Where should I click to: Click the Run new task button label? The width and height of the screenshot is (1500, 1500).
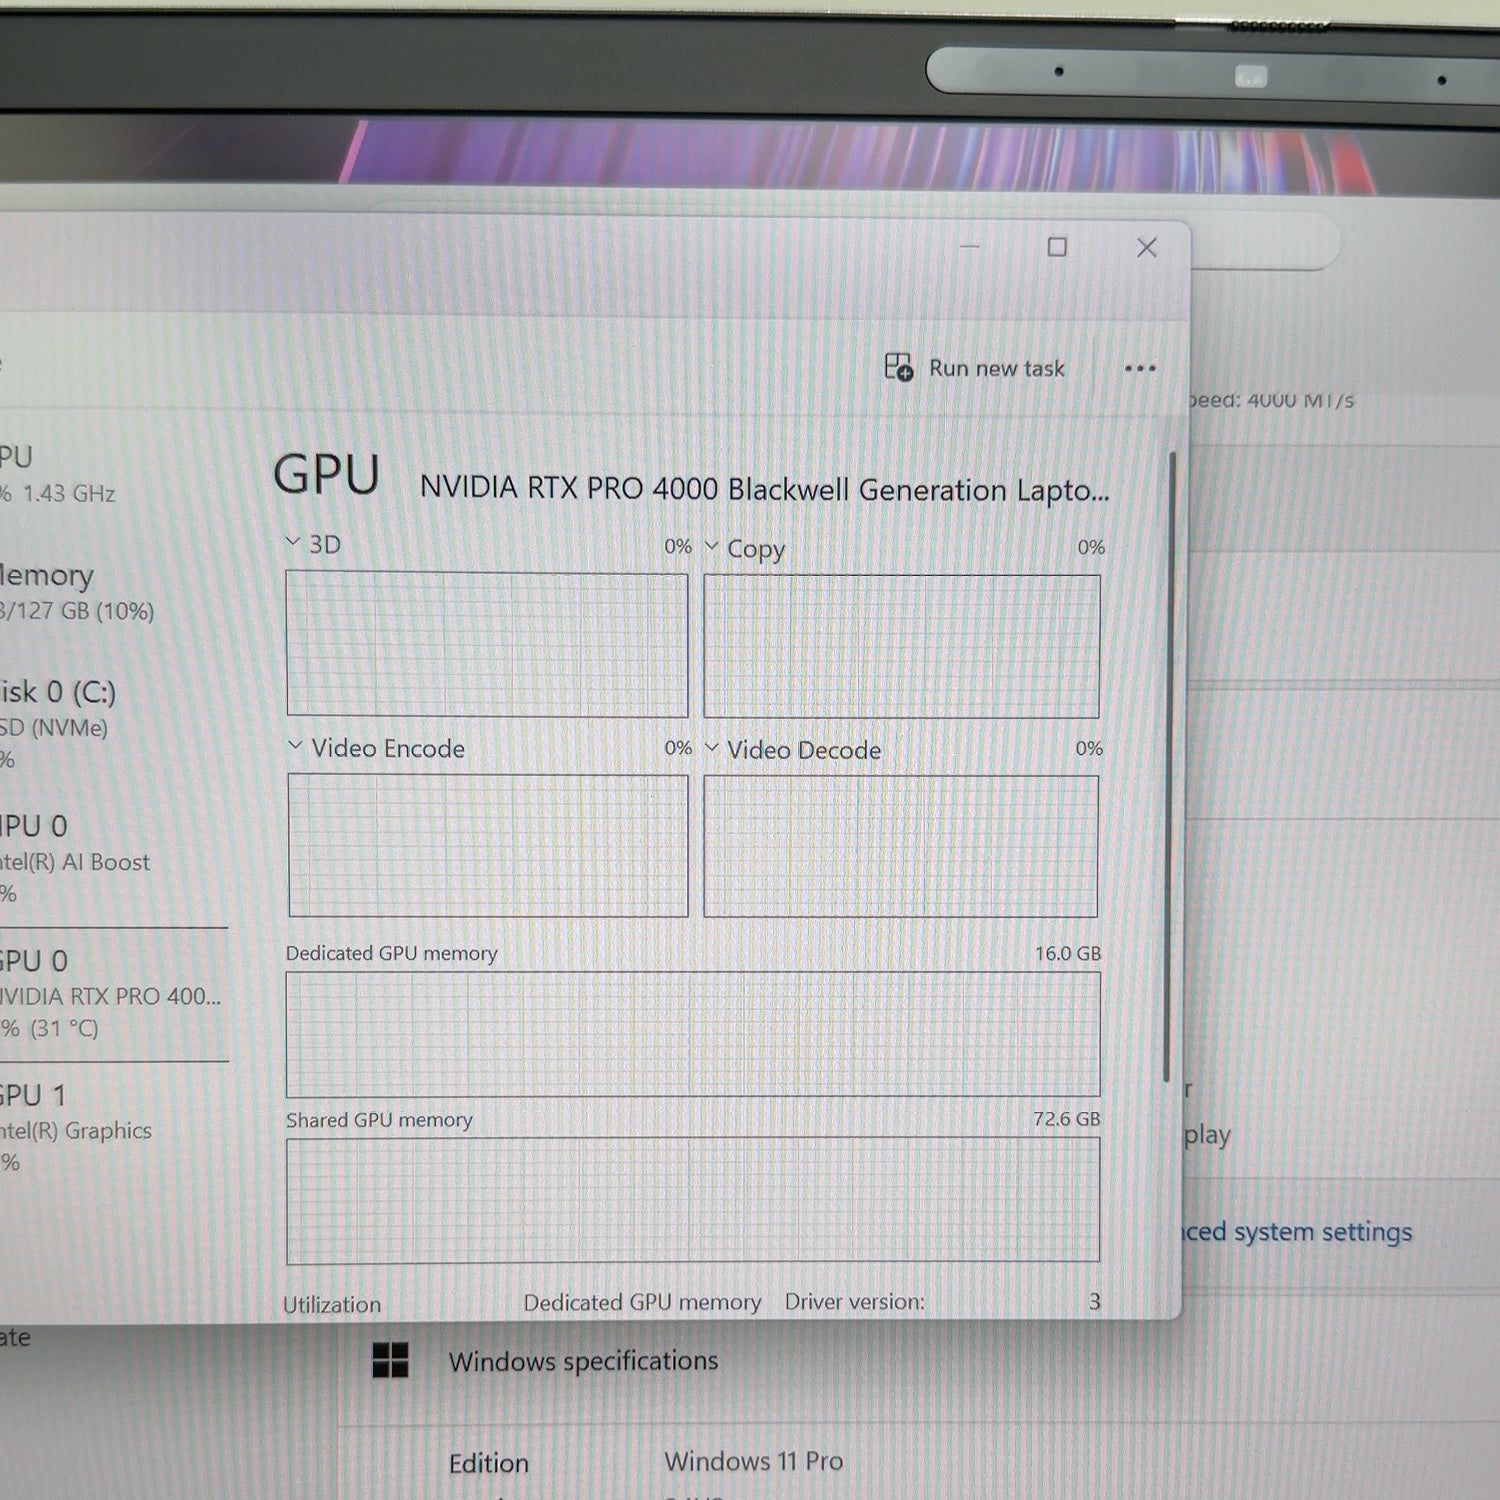[997, 369]
